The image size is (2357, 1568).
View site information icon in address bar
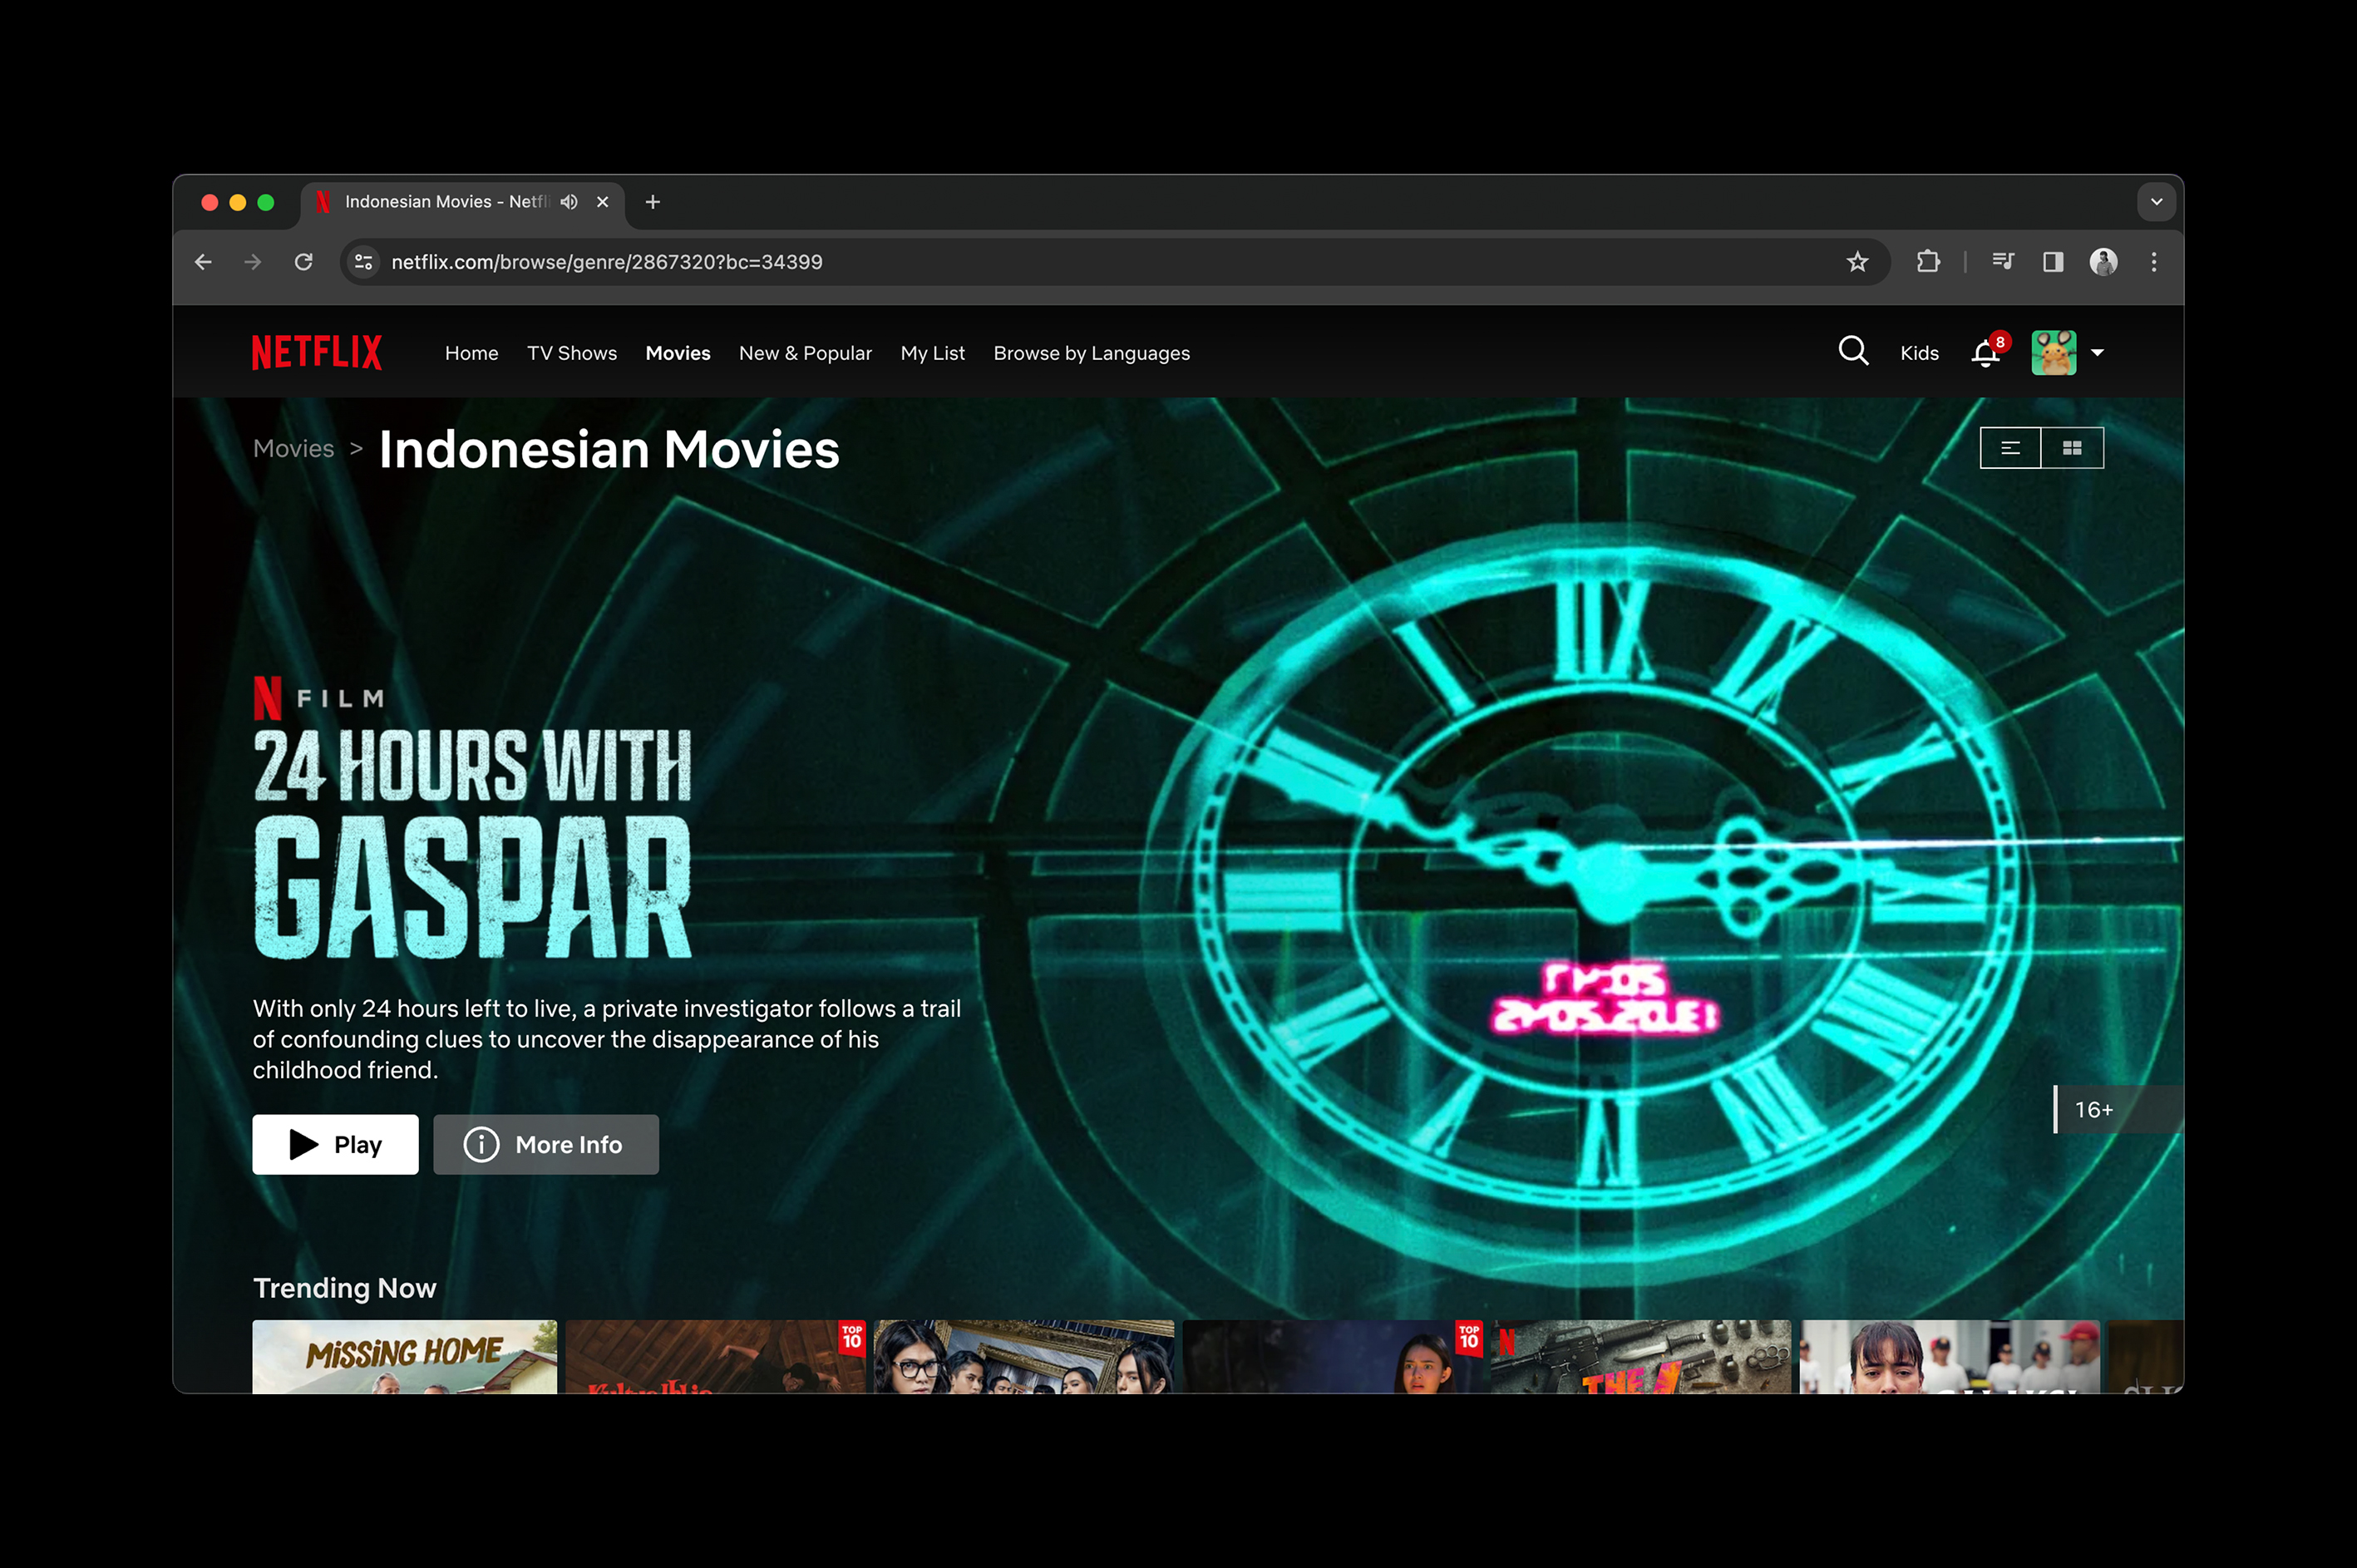click(364, 262)
